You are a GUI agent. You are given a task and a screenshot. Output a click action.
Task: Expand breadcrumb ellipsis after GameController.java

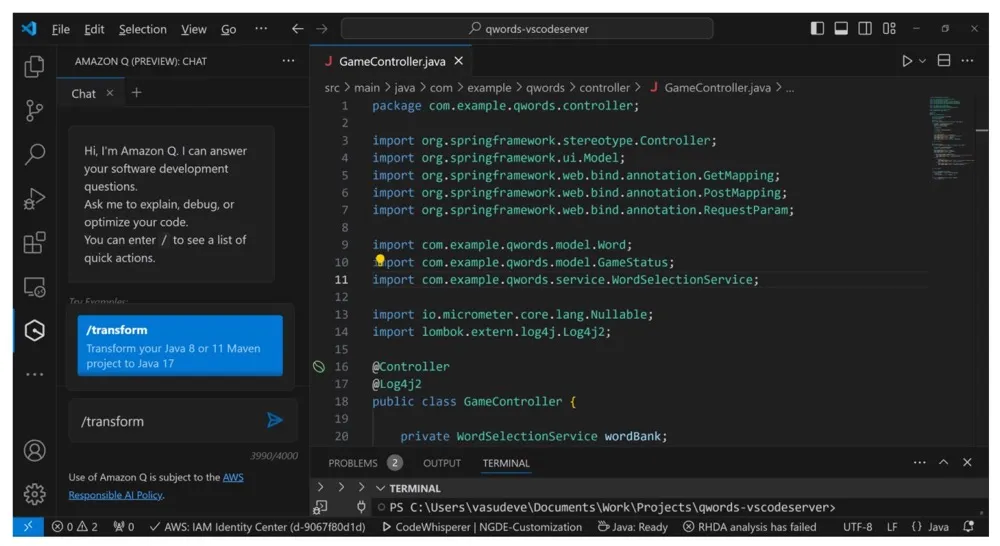(790, 88)
